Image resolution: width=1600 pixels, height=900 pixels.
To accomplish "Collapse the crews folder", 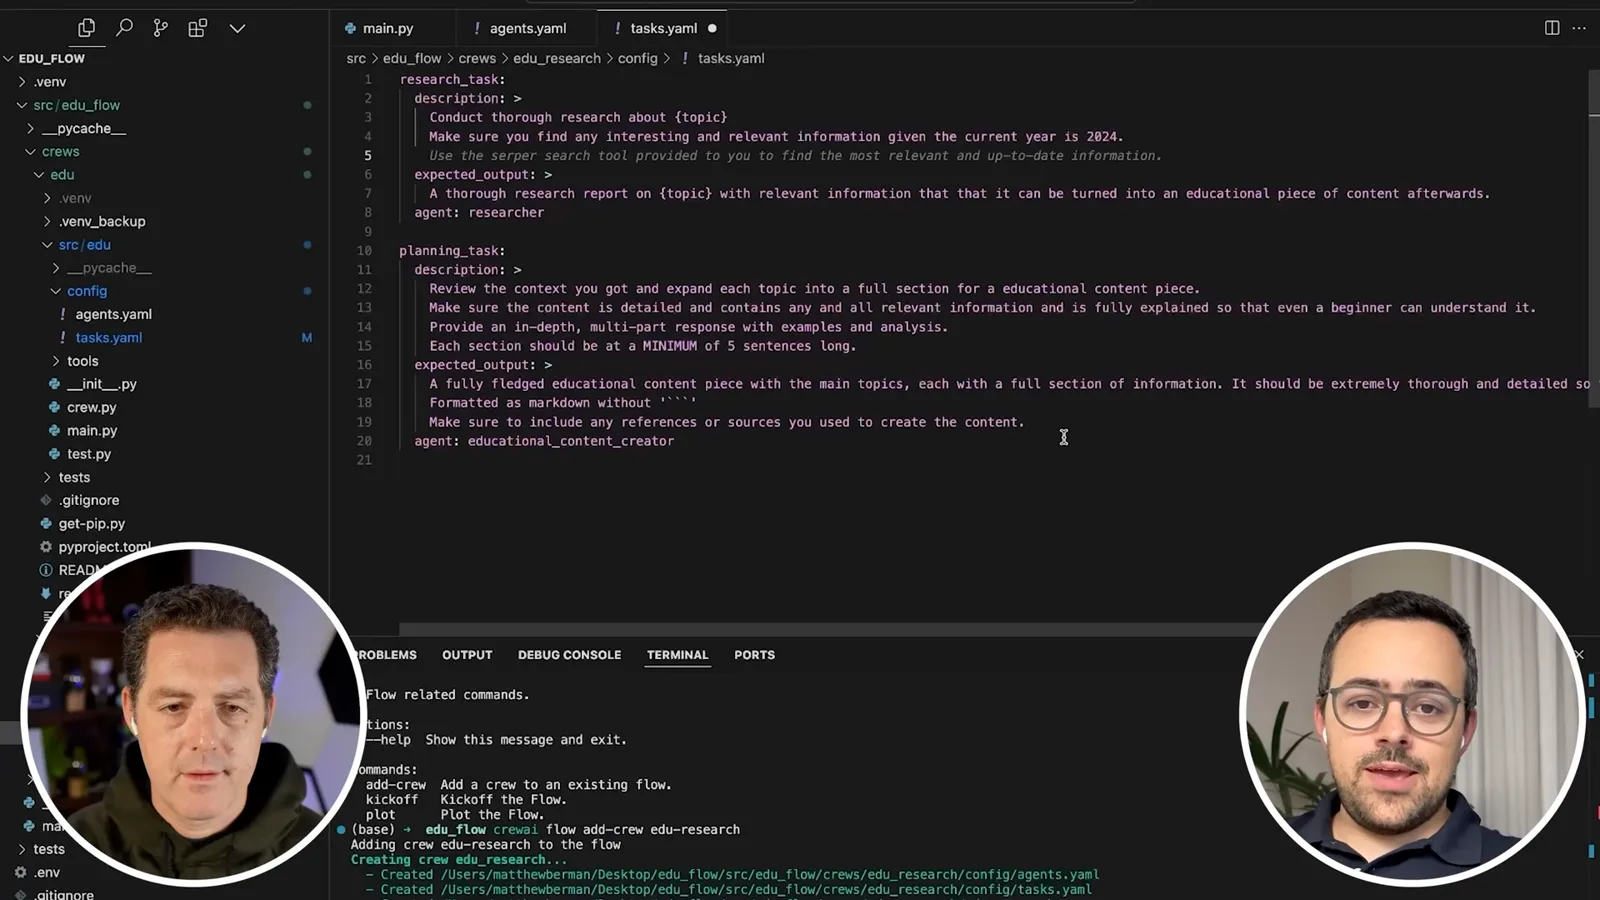I will (x=60, y=151).
